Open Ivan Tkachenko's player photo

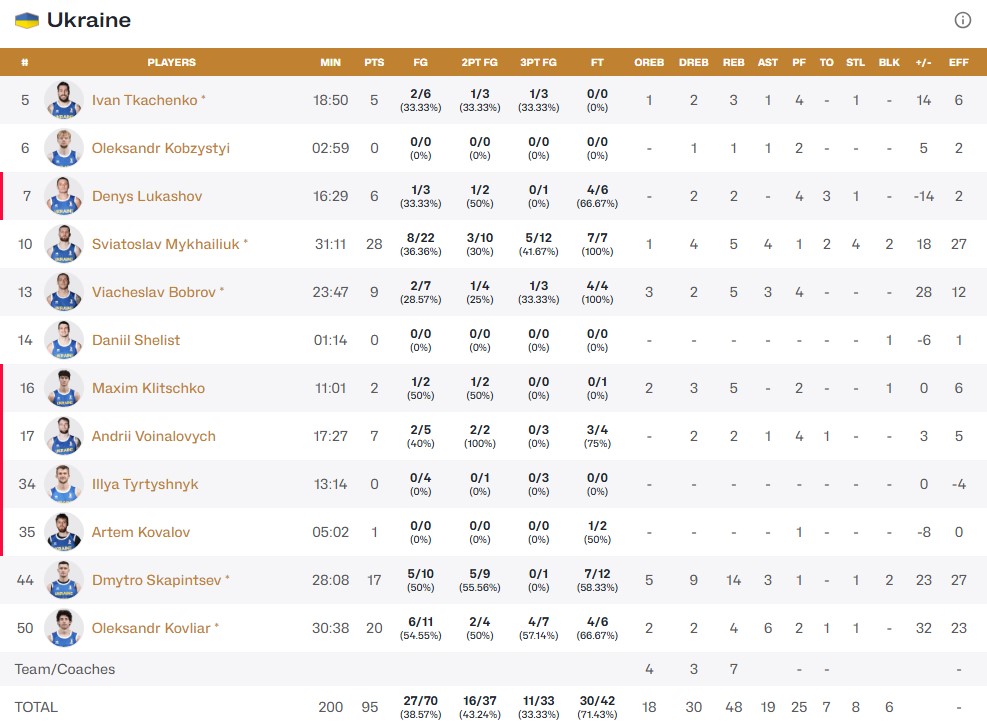coord(64,100)
